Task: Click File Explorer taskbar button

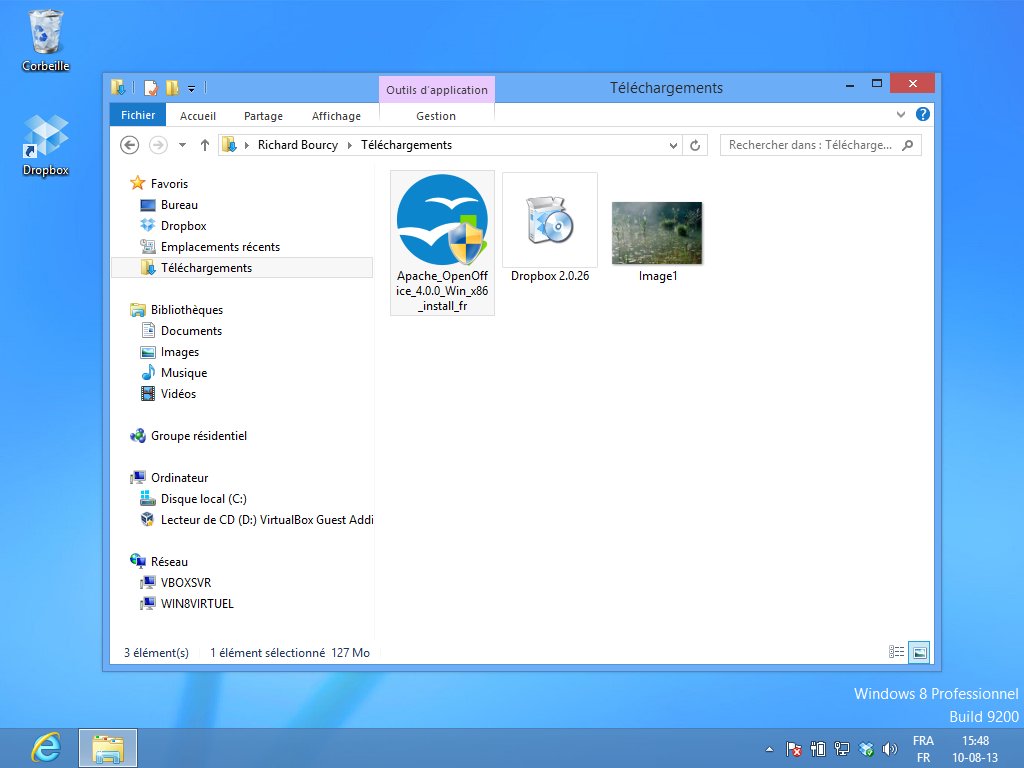Action: pyautogui.click(x=108, y=748)
